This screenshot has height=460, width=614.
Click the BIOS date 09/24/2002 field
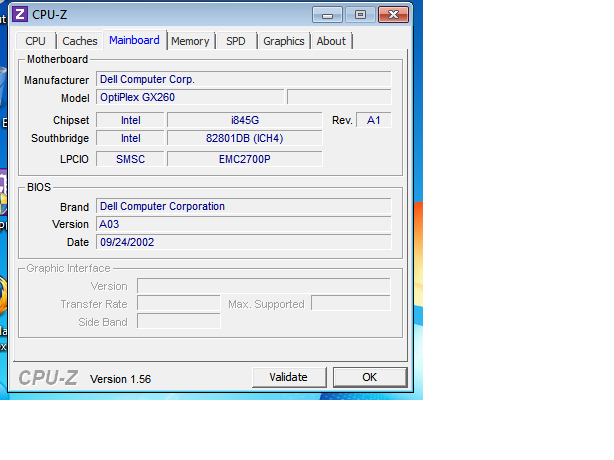[x=243, y=242]
